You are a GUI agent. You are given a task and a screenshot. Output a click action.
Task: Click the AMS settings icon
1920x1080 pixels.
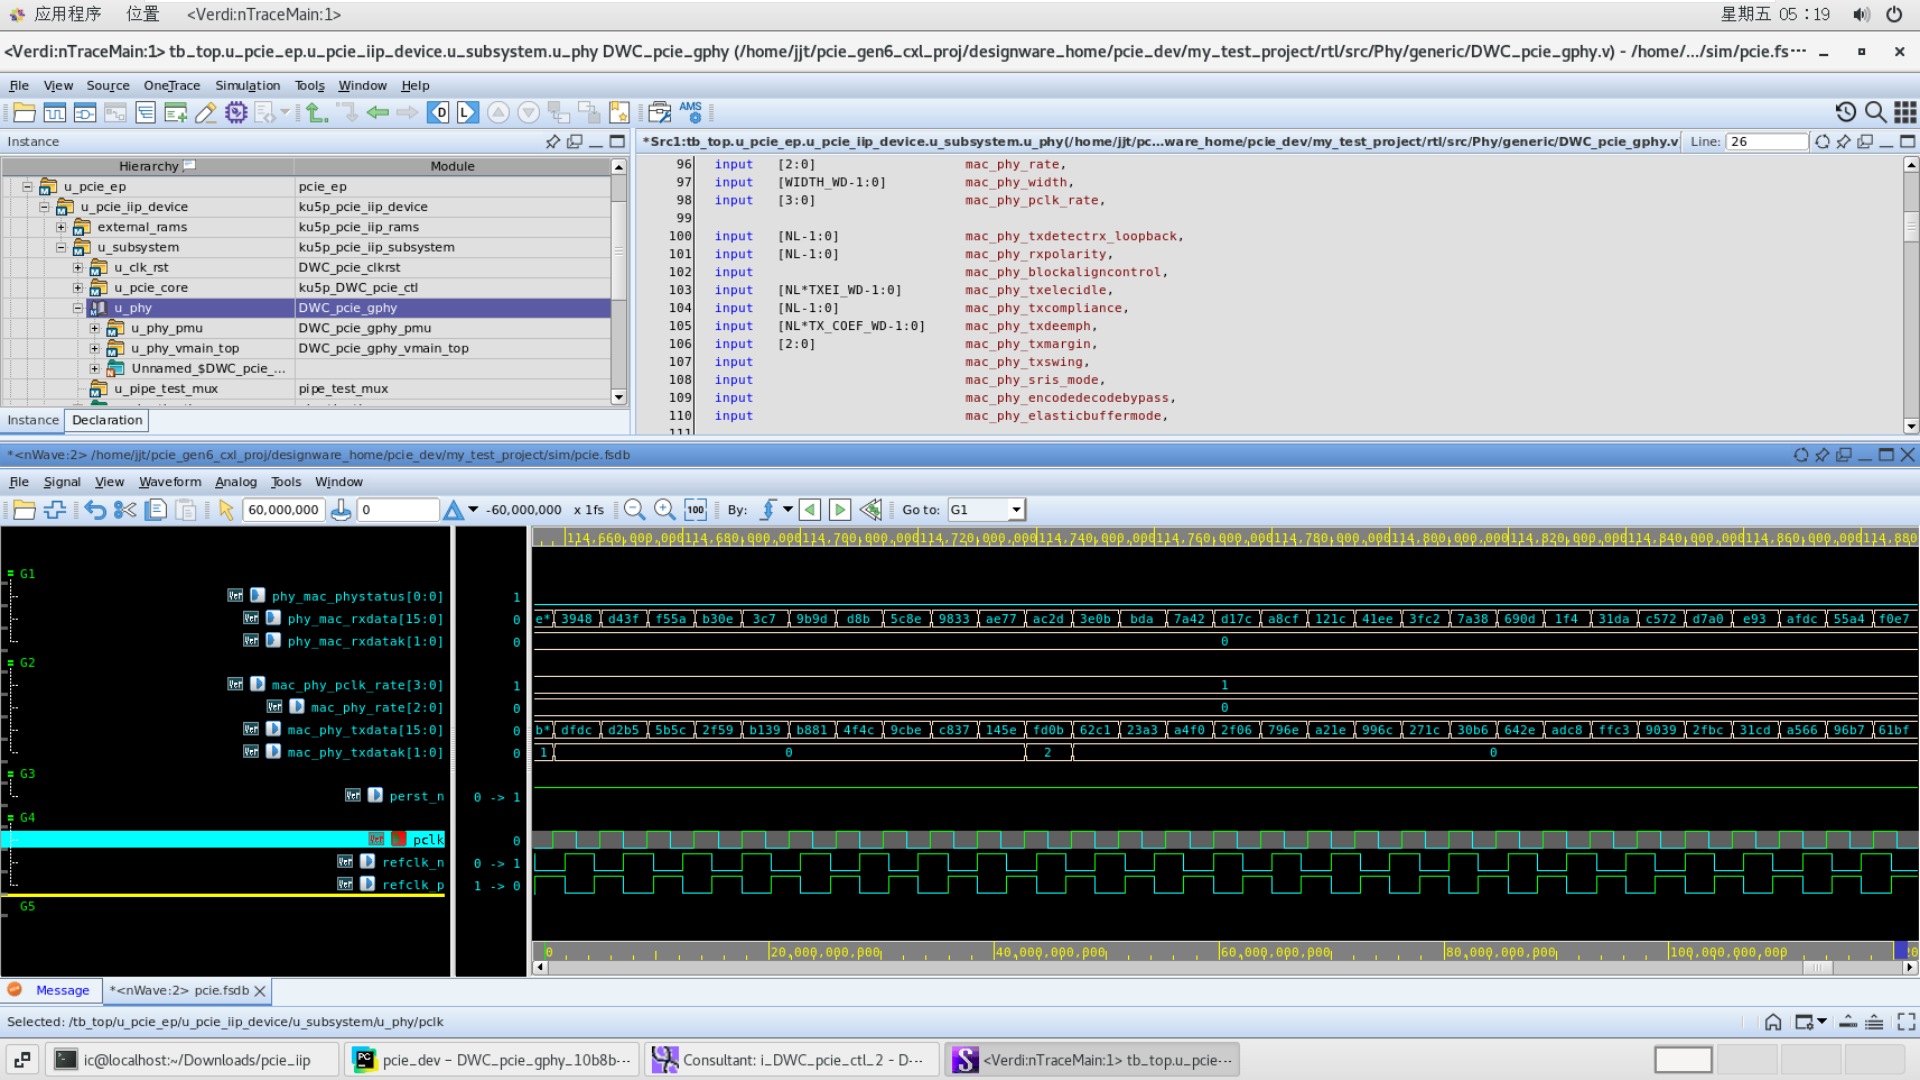coord(691,112)
